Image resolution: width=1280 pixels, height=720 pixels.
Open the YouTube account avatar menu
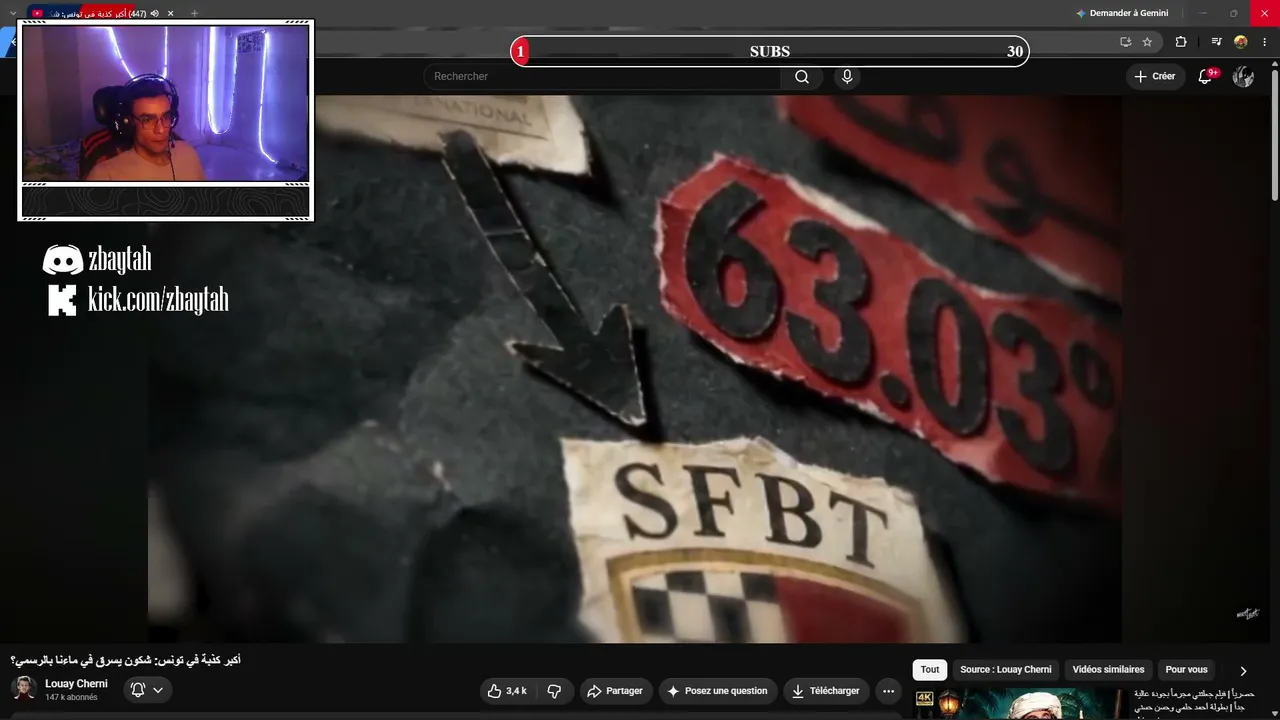point(1243,76)
